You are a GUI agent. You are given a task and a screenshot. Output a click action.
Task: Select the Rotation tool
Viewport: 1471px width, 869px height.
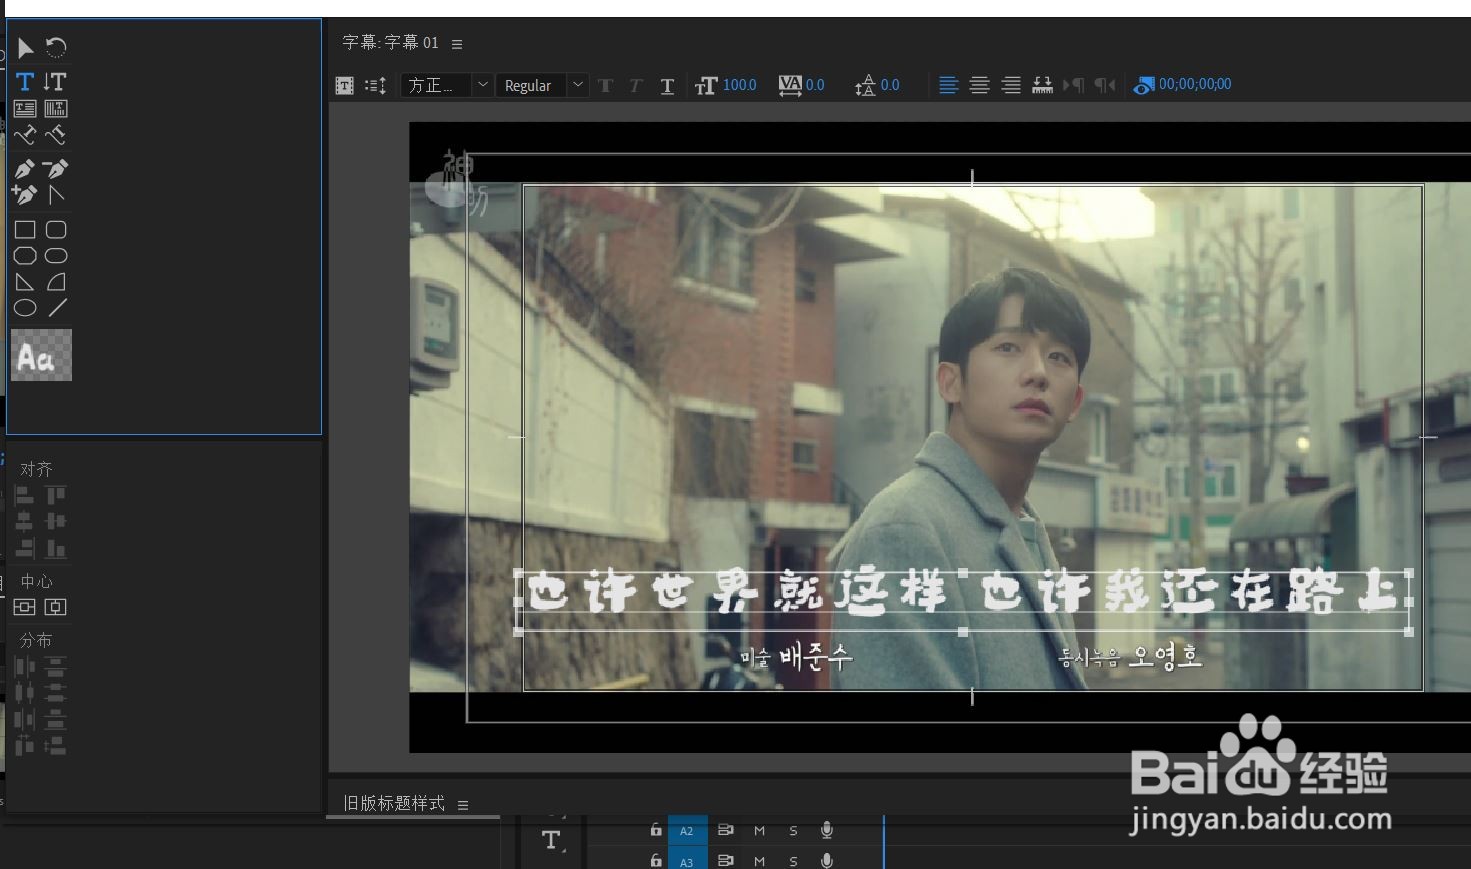tap(56, 47)
